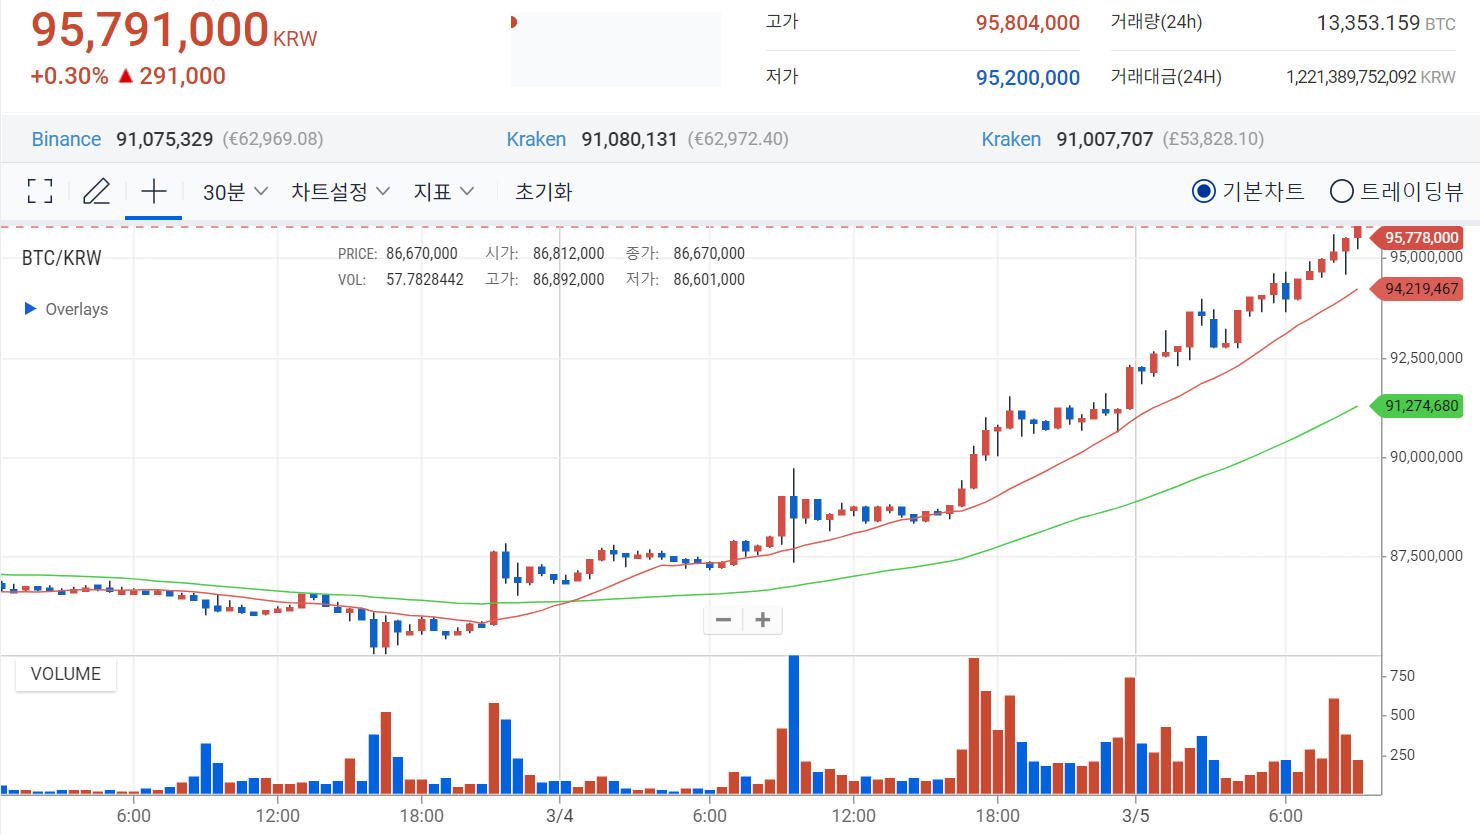
Task: Select the 기본차트 radio button
Action: tap(1204, 191)
